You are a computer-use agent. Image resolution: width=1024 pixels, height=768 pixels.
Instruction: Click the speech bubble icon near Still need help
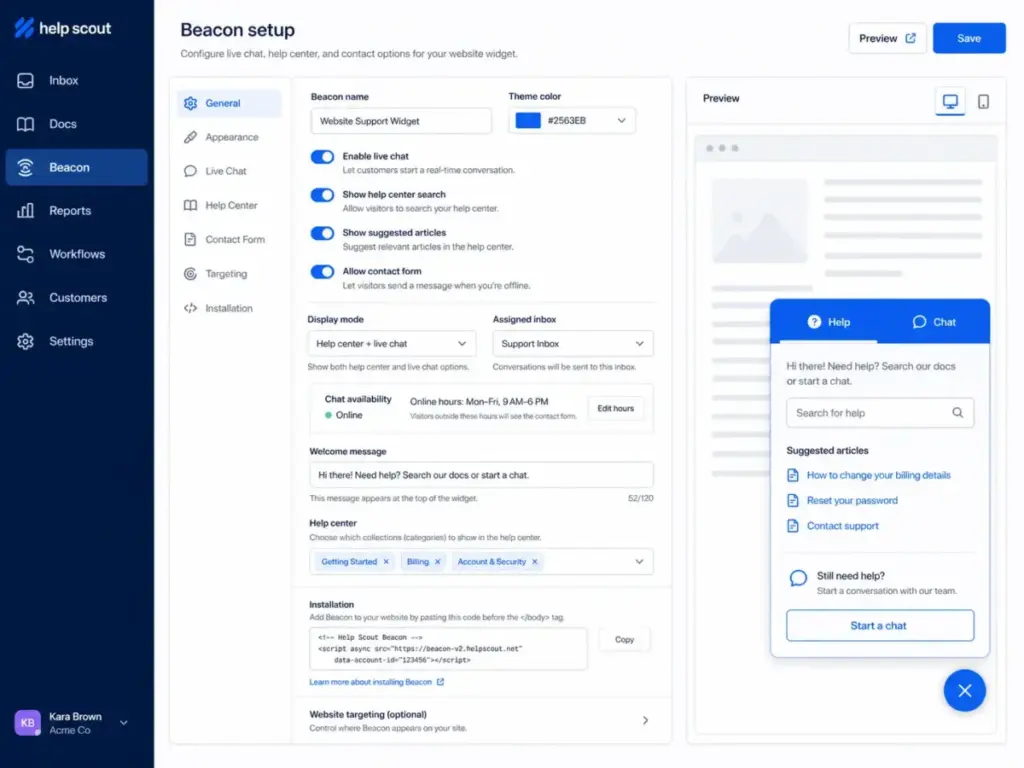[798, 578]
